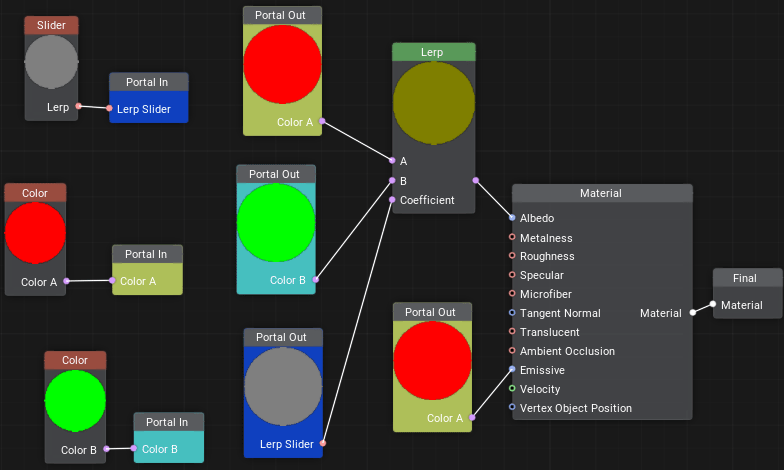This screenshot has width=784, height=470.
Task: Click the Material input pin on Final node
Action: (713, 305)
